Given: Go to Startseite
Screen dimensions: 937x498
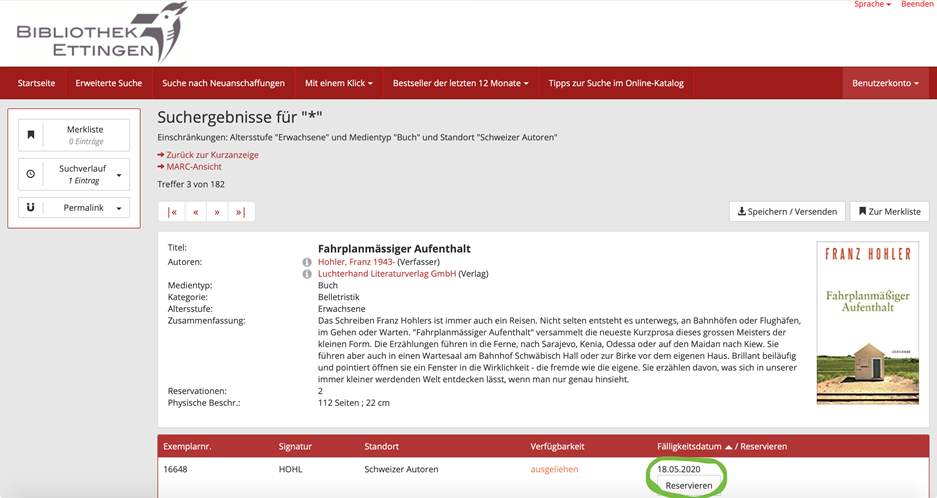Looking at the screenshot, I should tap(37, 83).
